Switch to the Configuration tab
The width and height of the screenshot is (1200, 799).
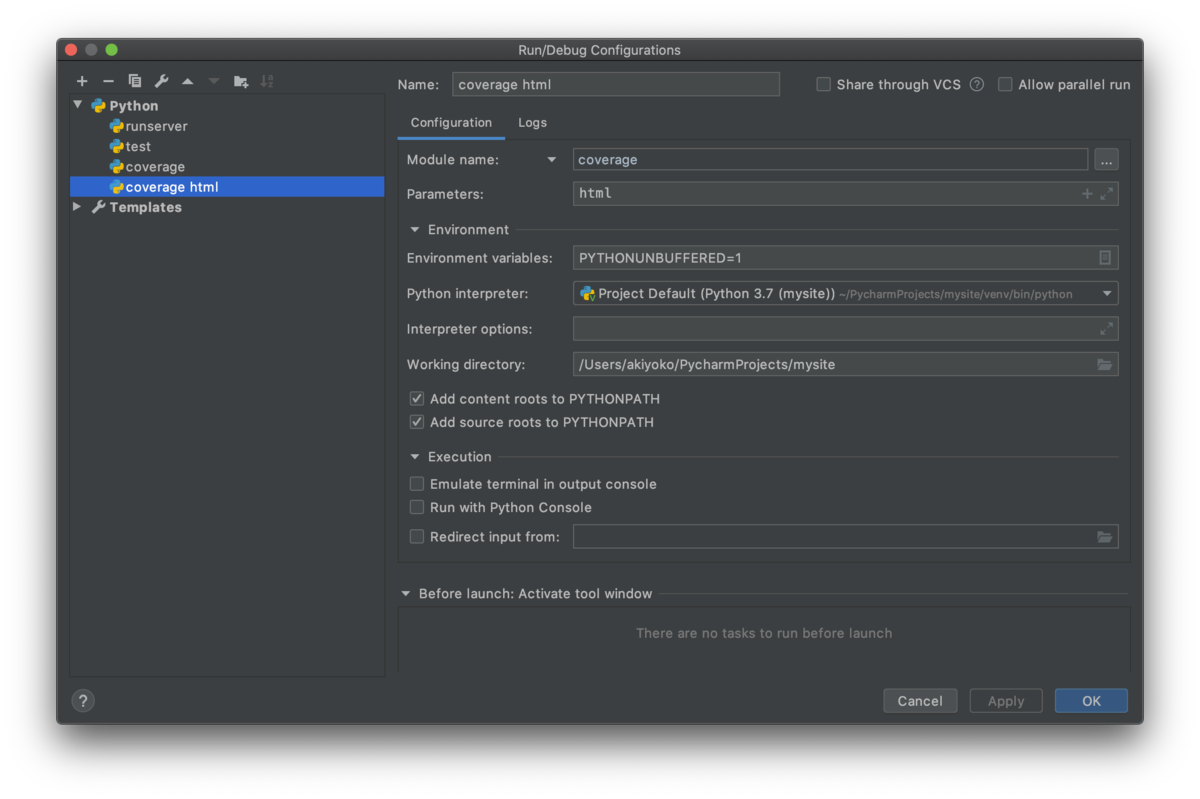pos(451,123)
